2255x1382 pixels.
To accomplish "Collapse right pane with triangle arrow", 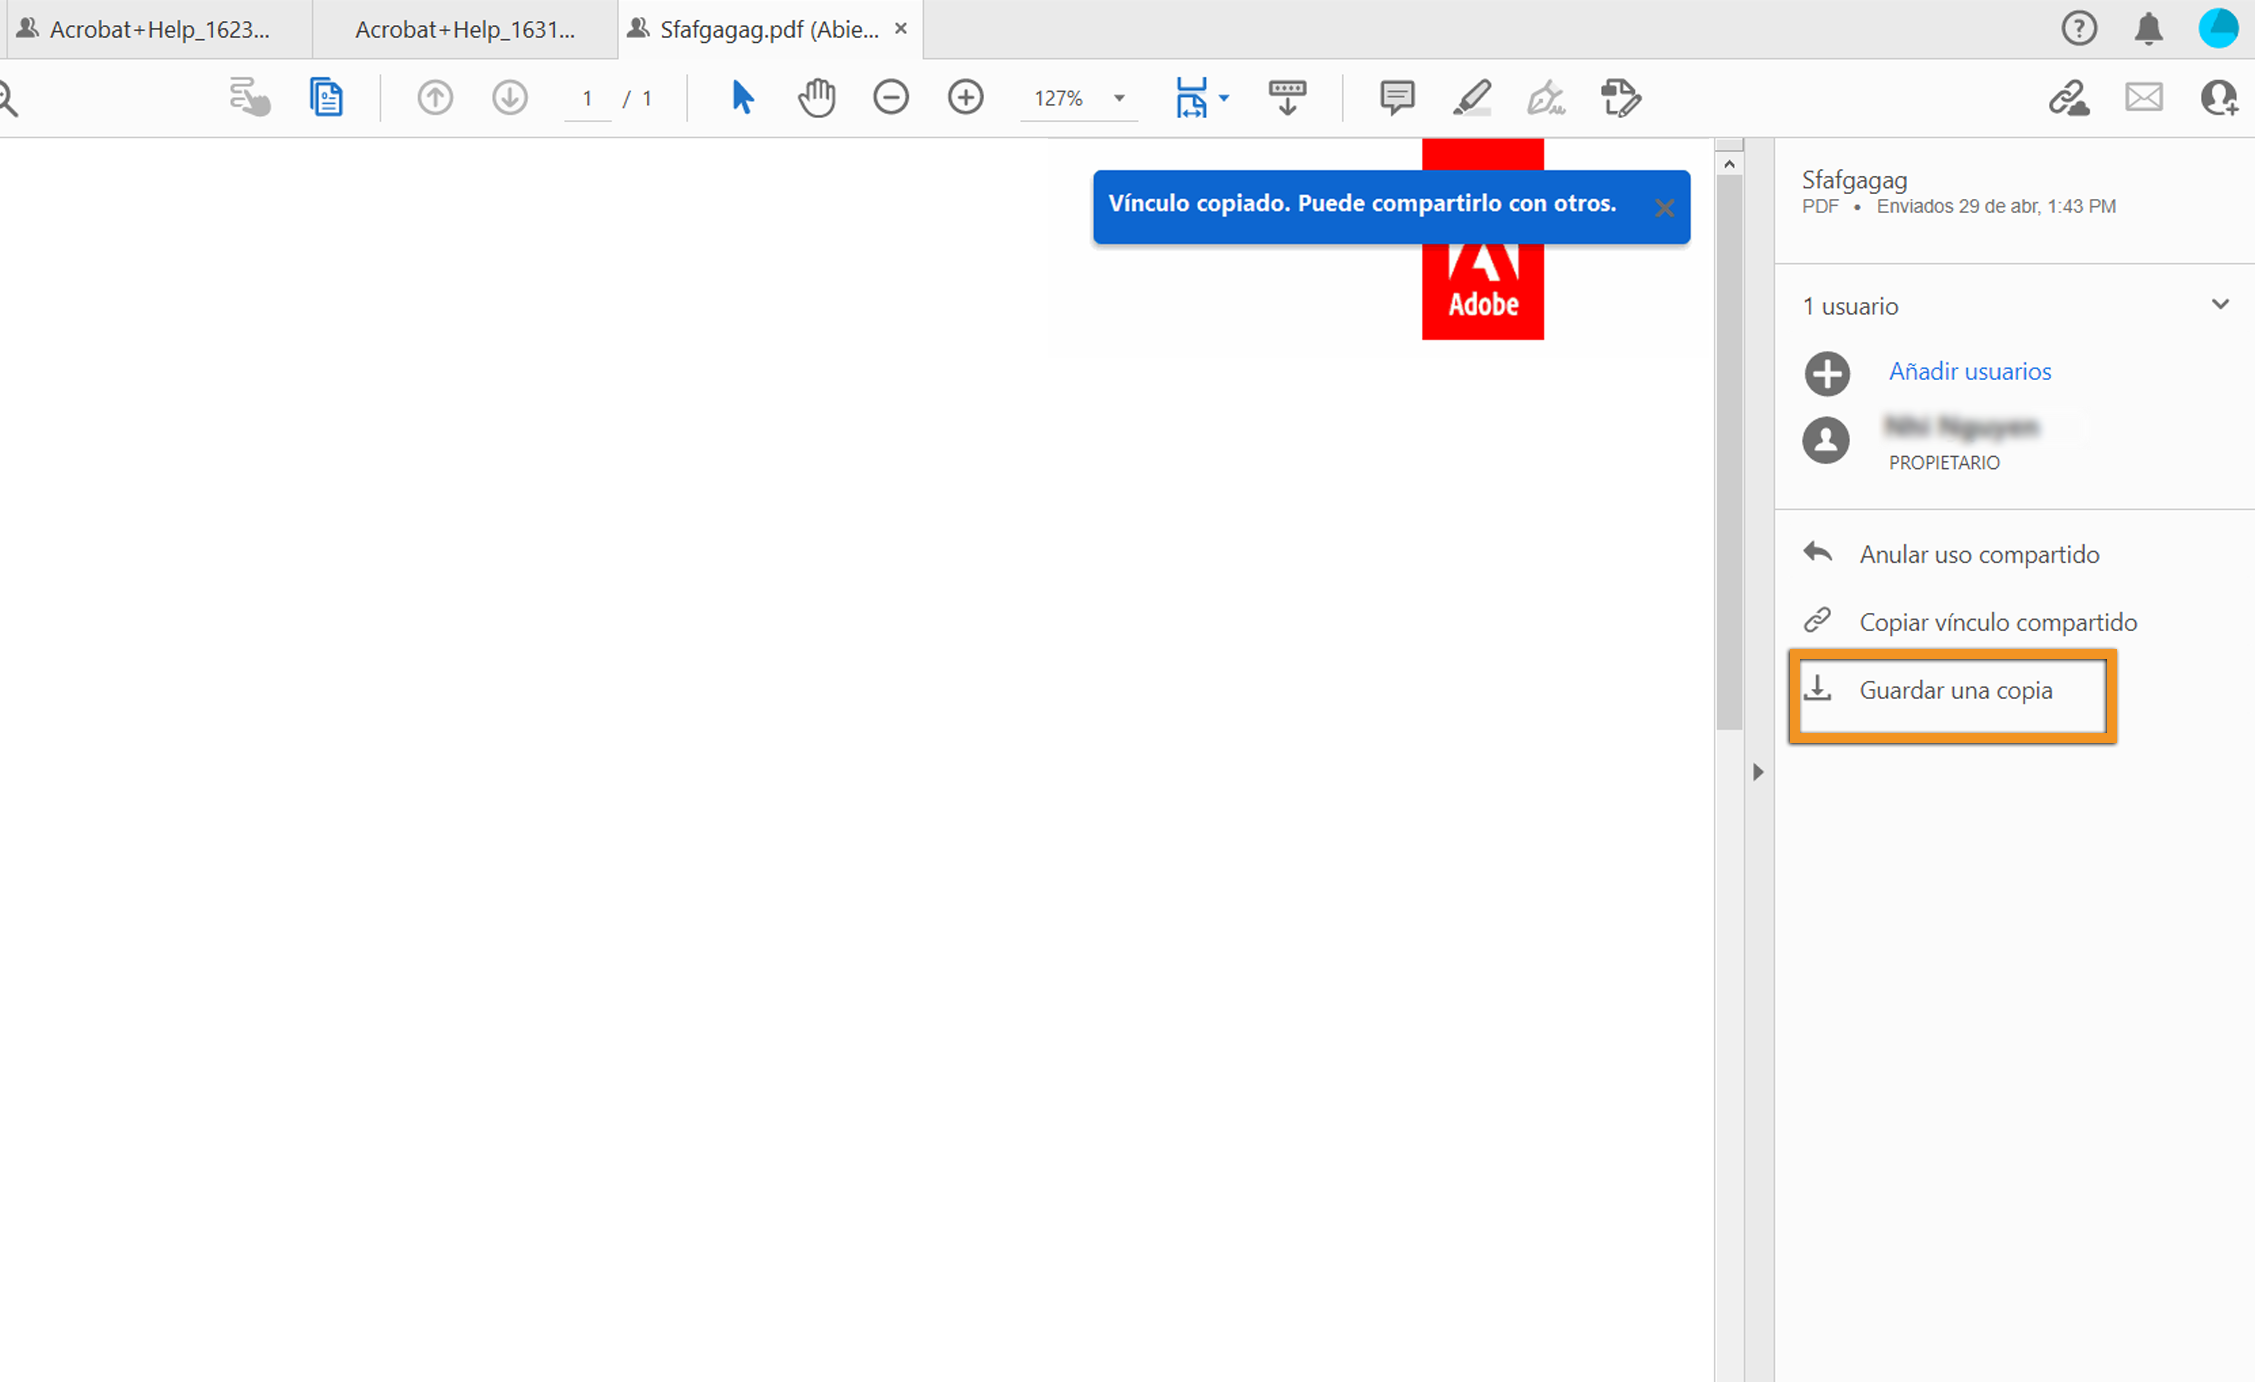I will 1758,772.
